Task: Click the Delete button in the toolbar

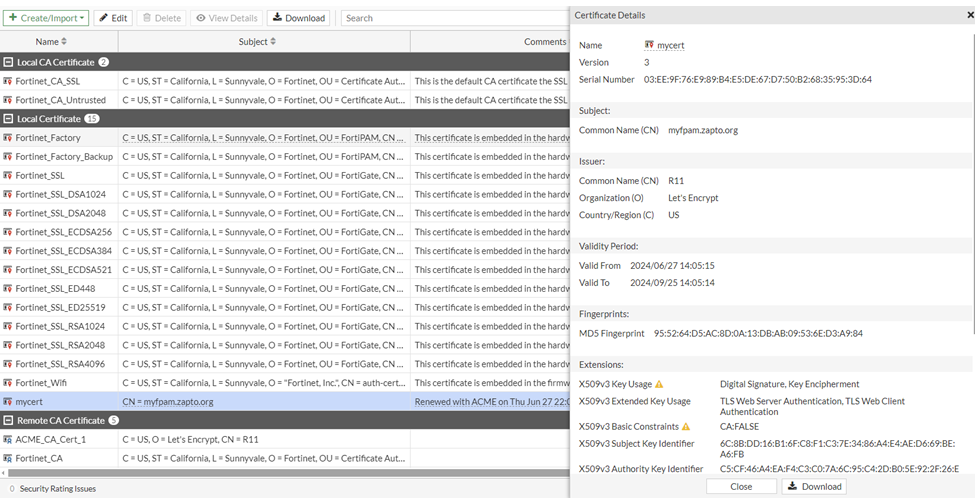Action: 162,18
